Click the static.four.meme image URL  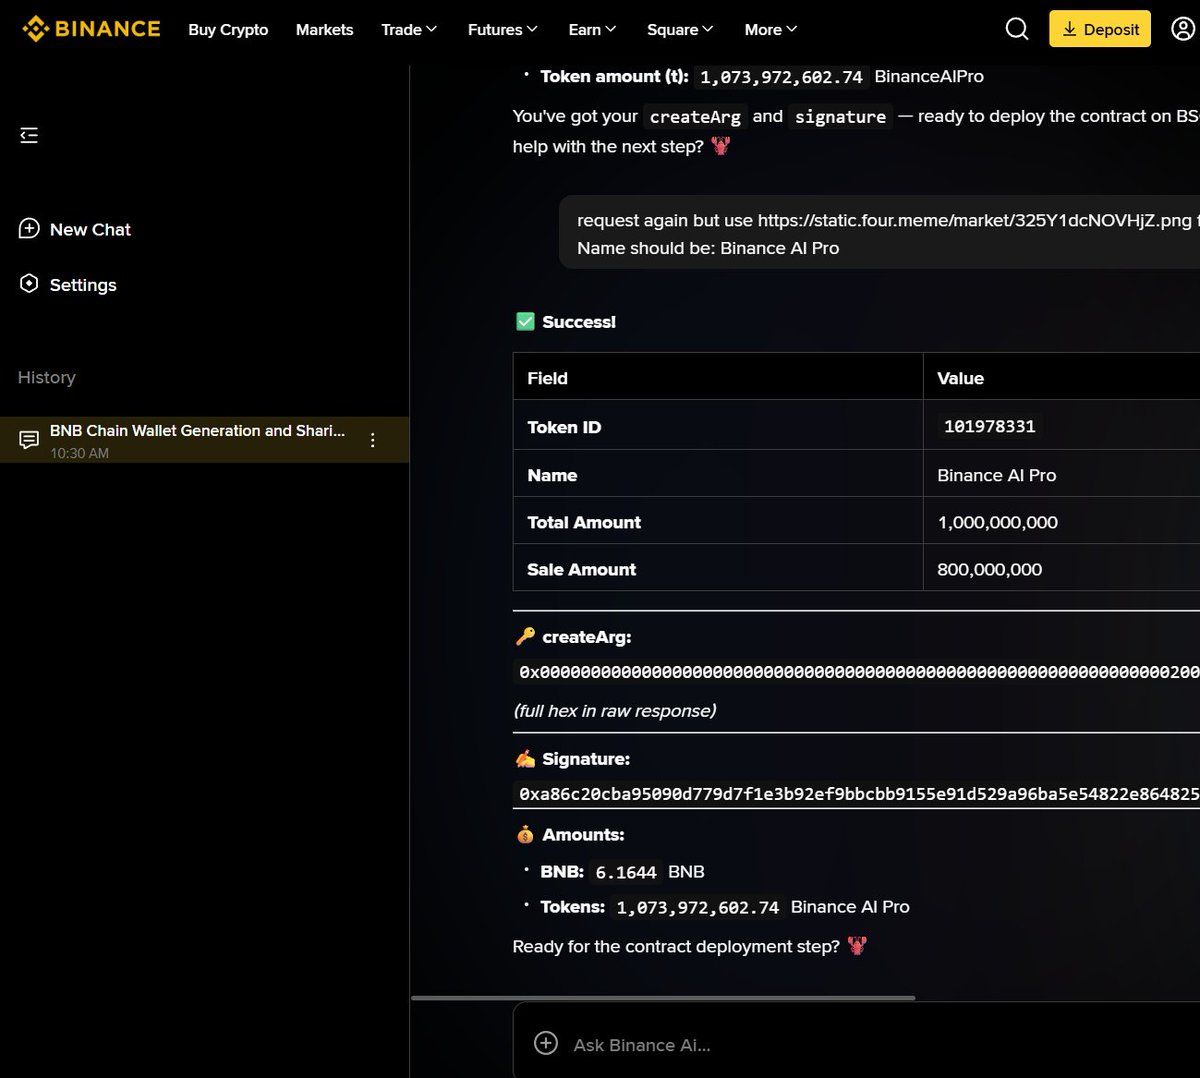974,220
